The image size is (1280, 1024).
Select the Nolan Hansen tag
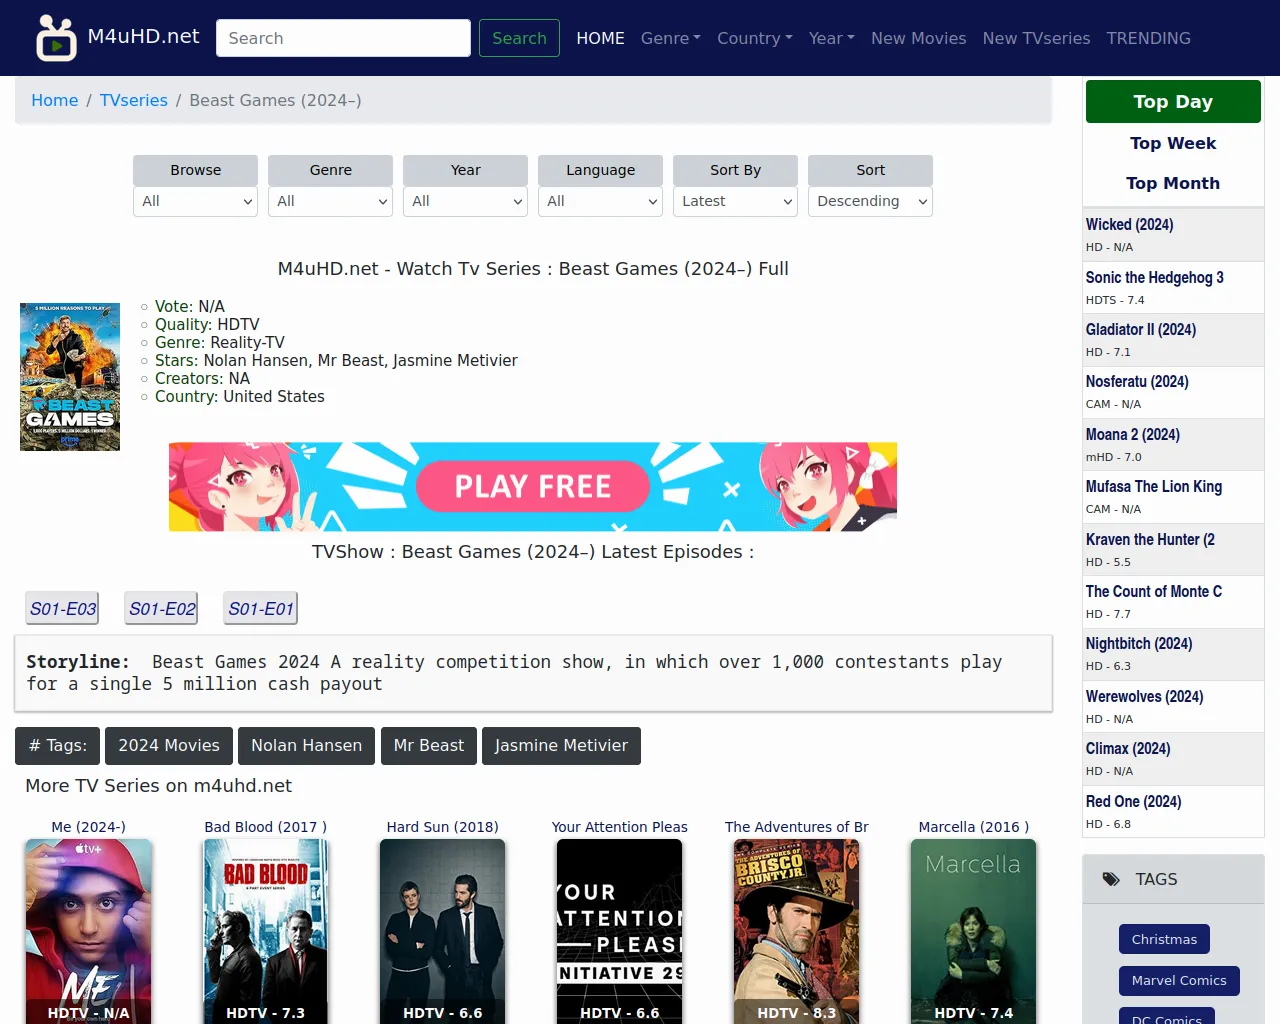coord(307,746)
